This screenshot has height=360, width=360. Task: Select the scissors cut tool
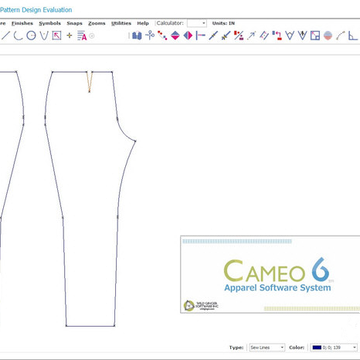point(150,35)
